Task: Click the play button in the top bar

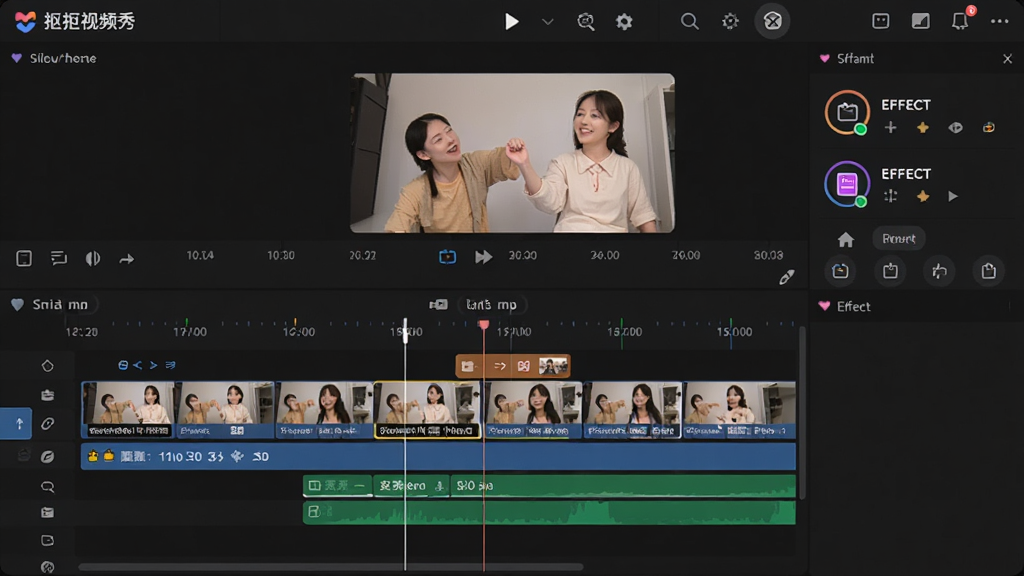Action: click(511, 22)
